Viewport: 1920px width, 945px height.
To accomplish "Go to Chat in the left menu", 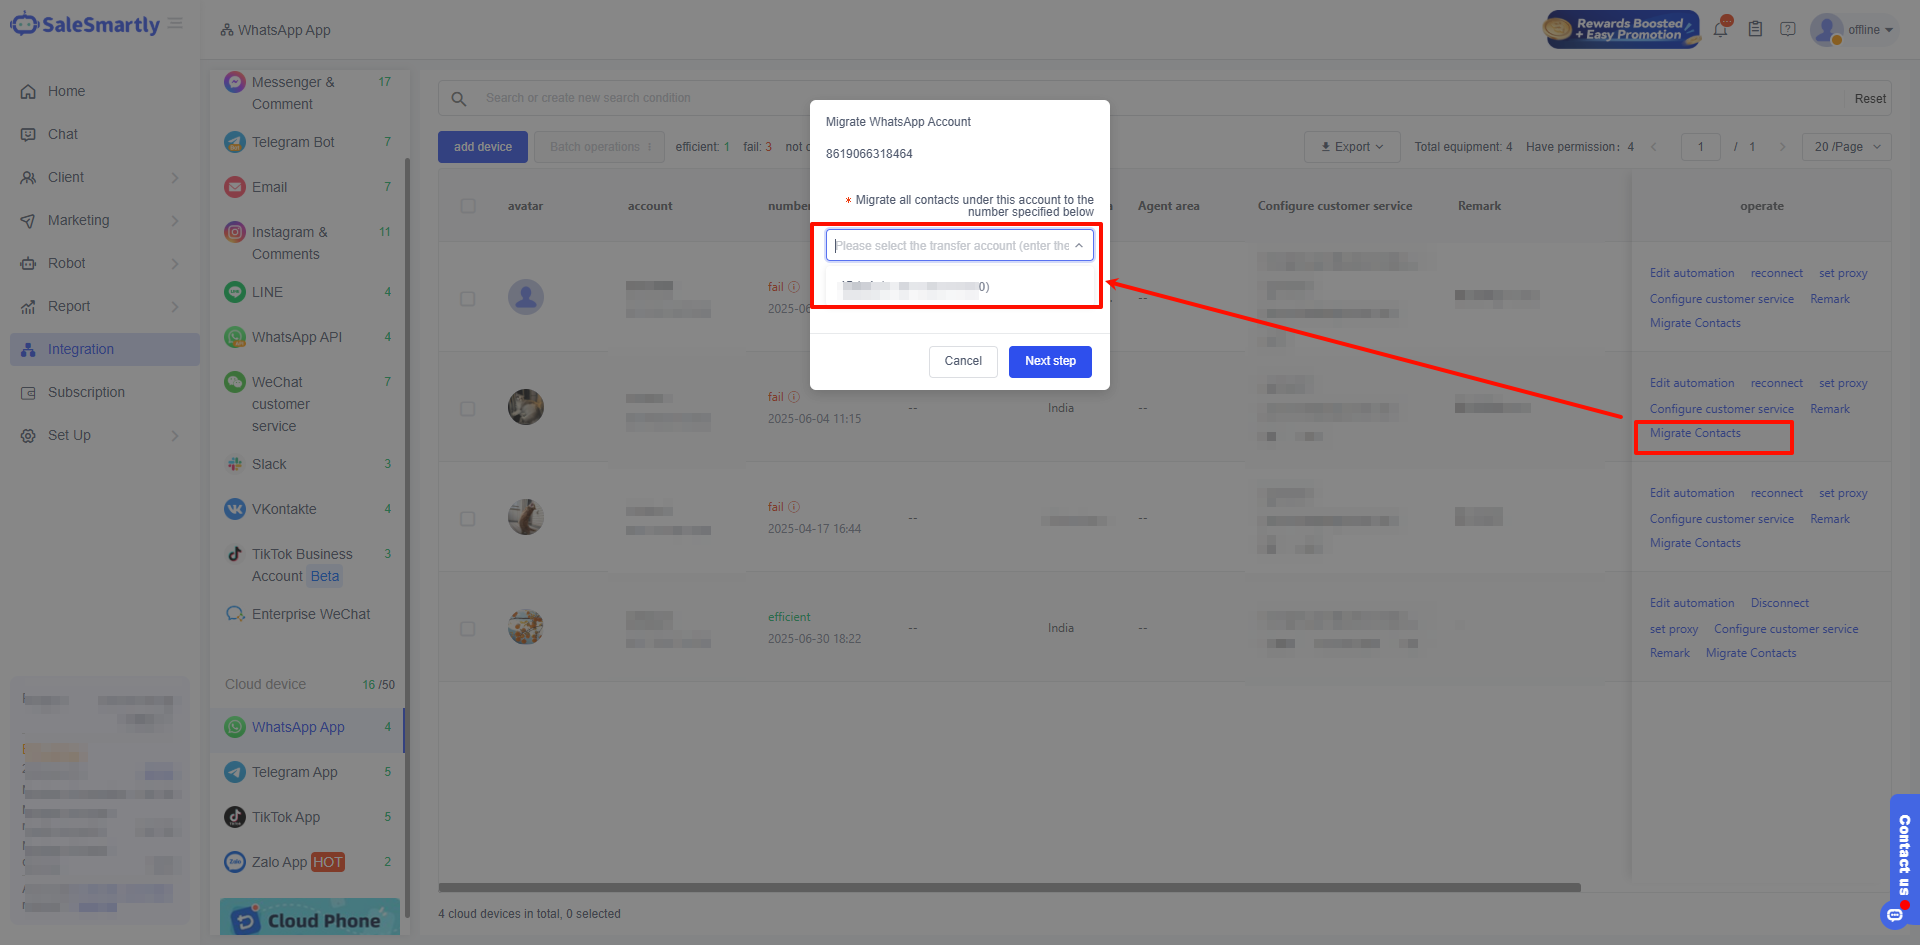I will click(x=62, y=134).
